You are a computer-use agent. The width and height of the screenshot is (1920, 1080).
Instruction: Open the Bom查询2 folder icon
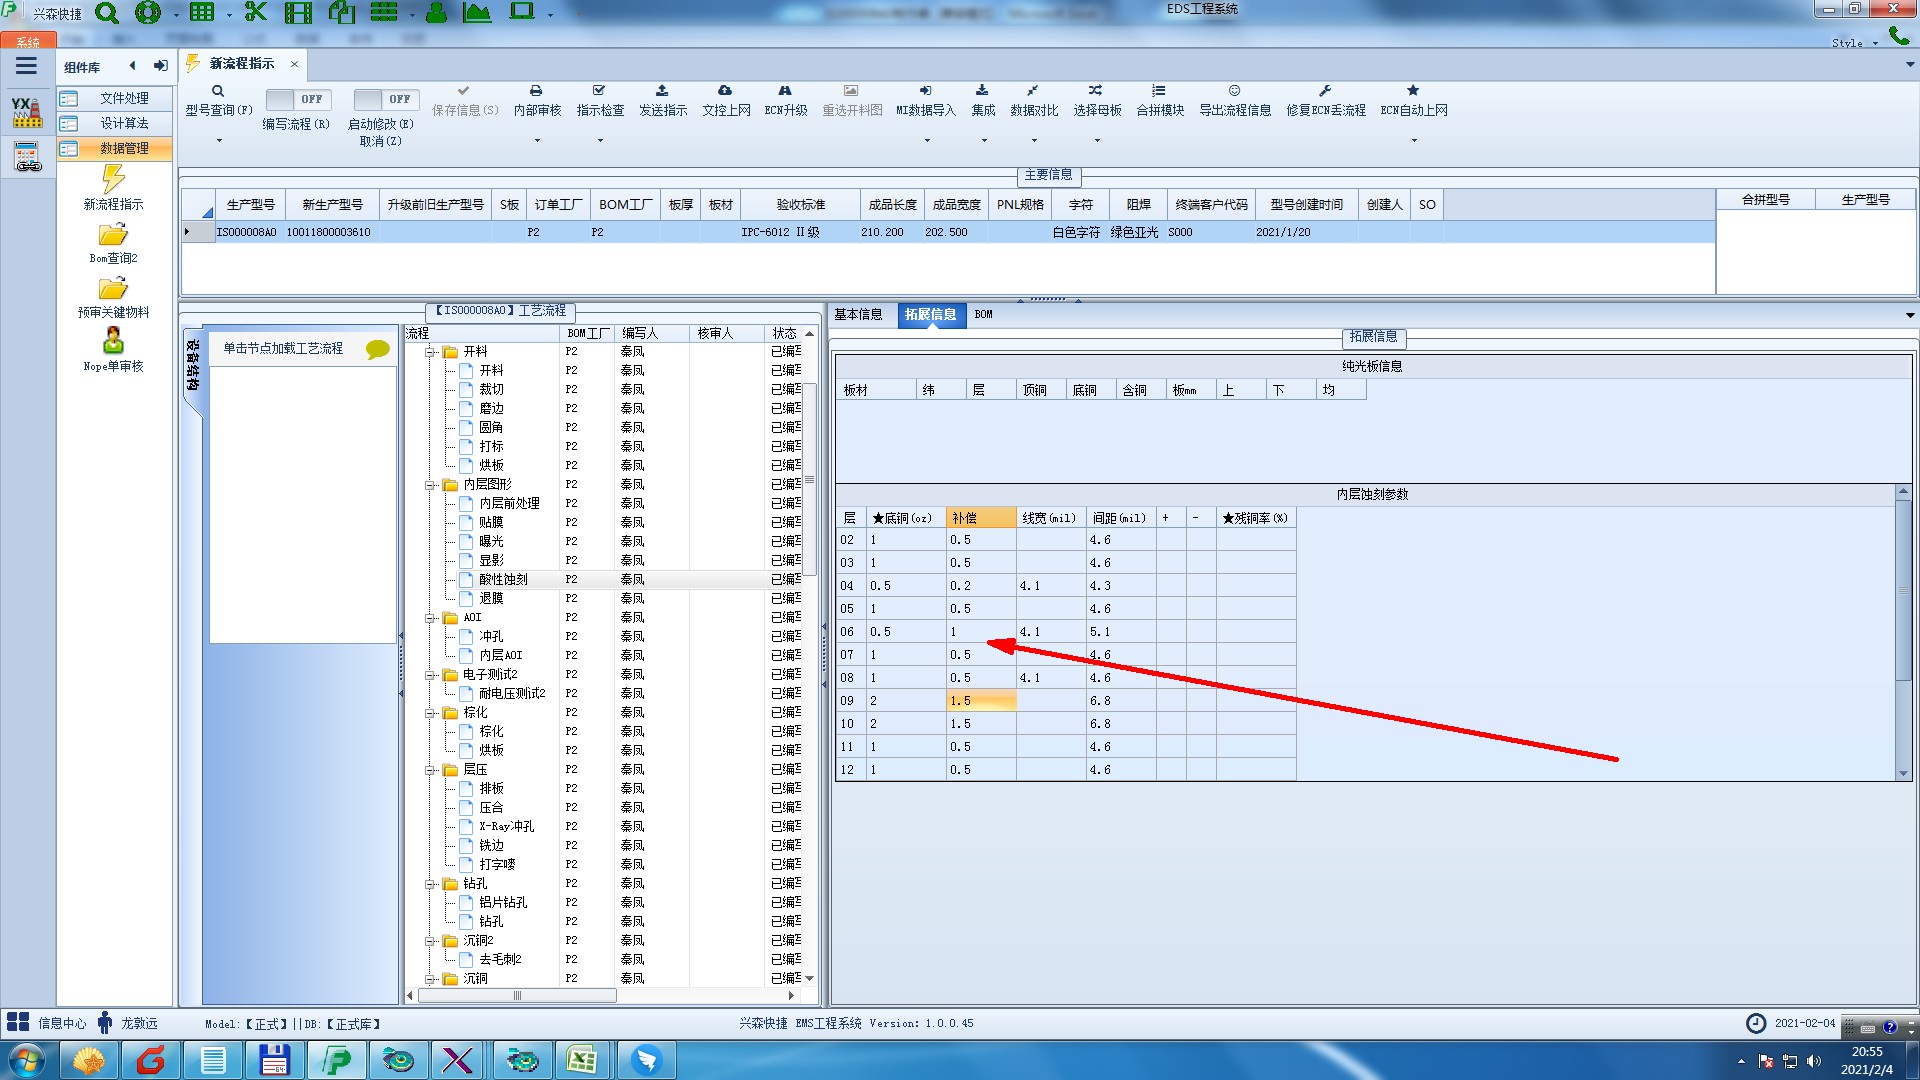tap(113, 235)
